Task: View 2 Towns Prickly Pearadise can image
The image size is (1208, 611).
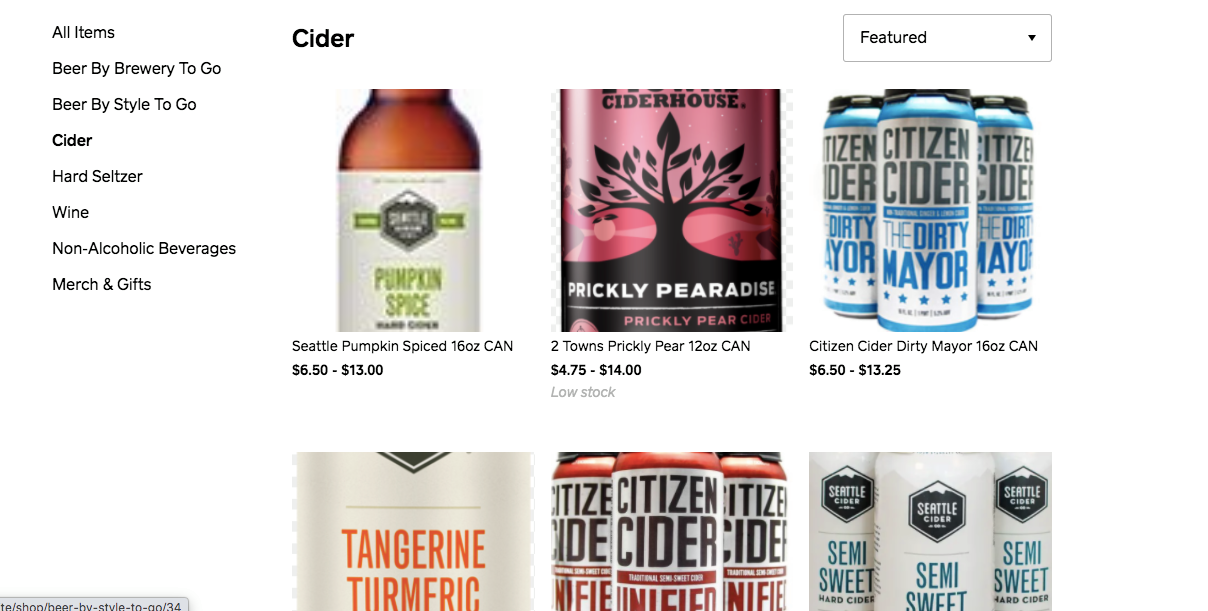Action: coord(672,211)
